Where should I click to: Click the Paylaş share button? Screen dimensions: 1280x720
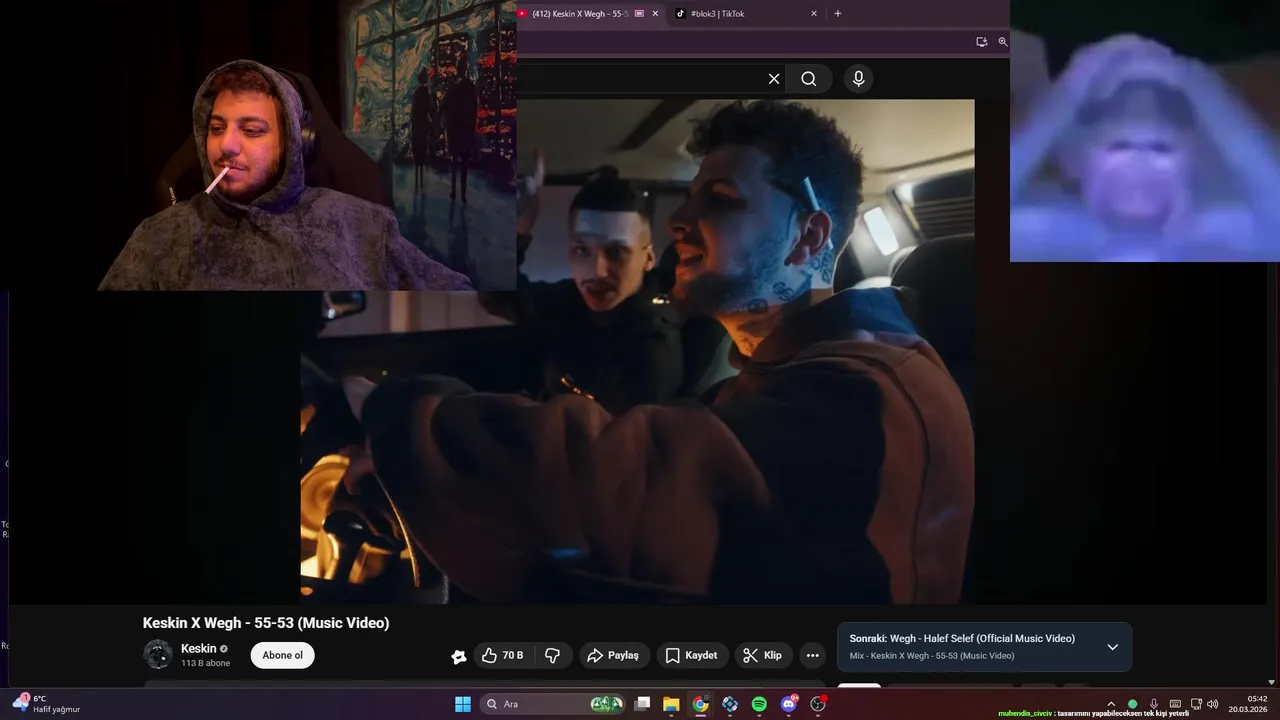tap(614, 655)
